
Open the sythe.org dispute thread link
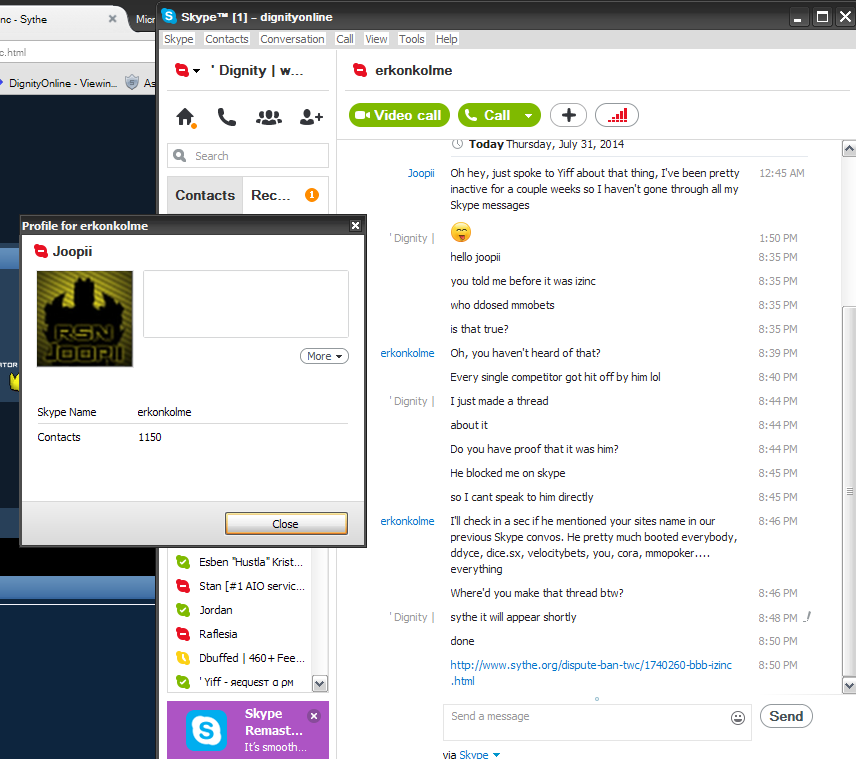pos(591,673)
